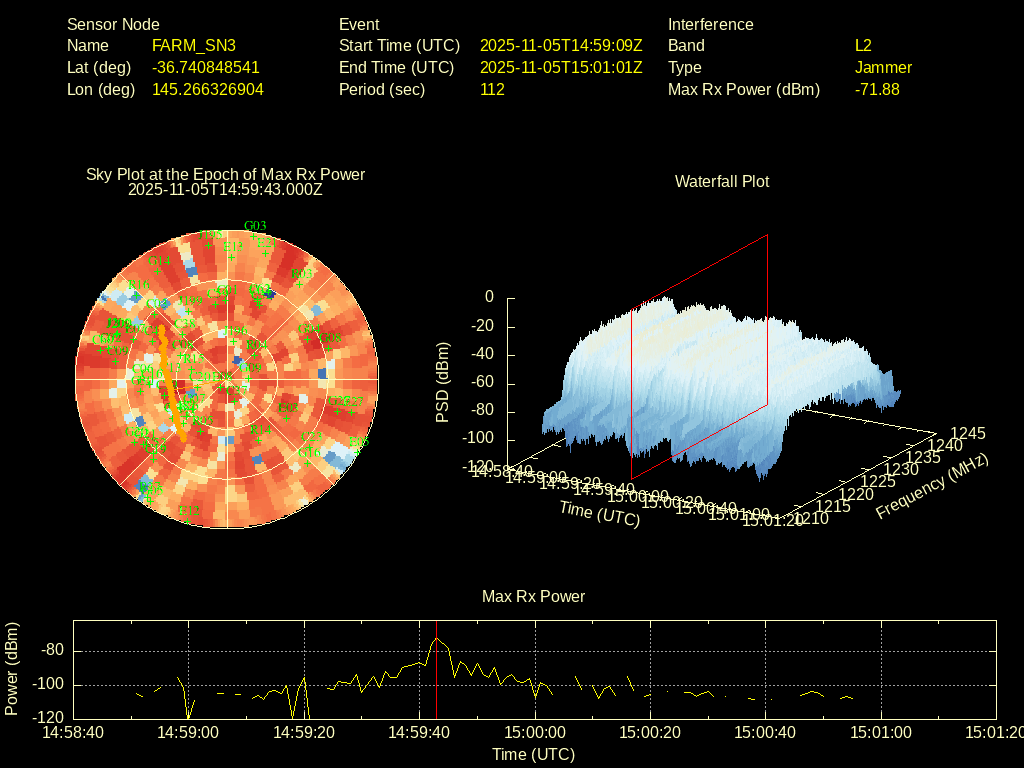Click the event Start Time value
This screenshot has height=768, width=1024.
(x=560, y=45)
